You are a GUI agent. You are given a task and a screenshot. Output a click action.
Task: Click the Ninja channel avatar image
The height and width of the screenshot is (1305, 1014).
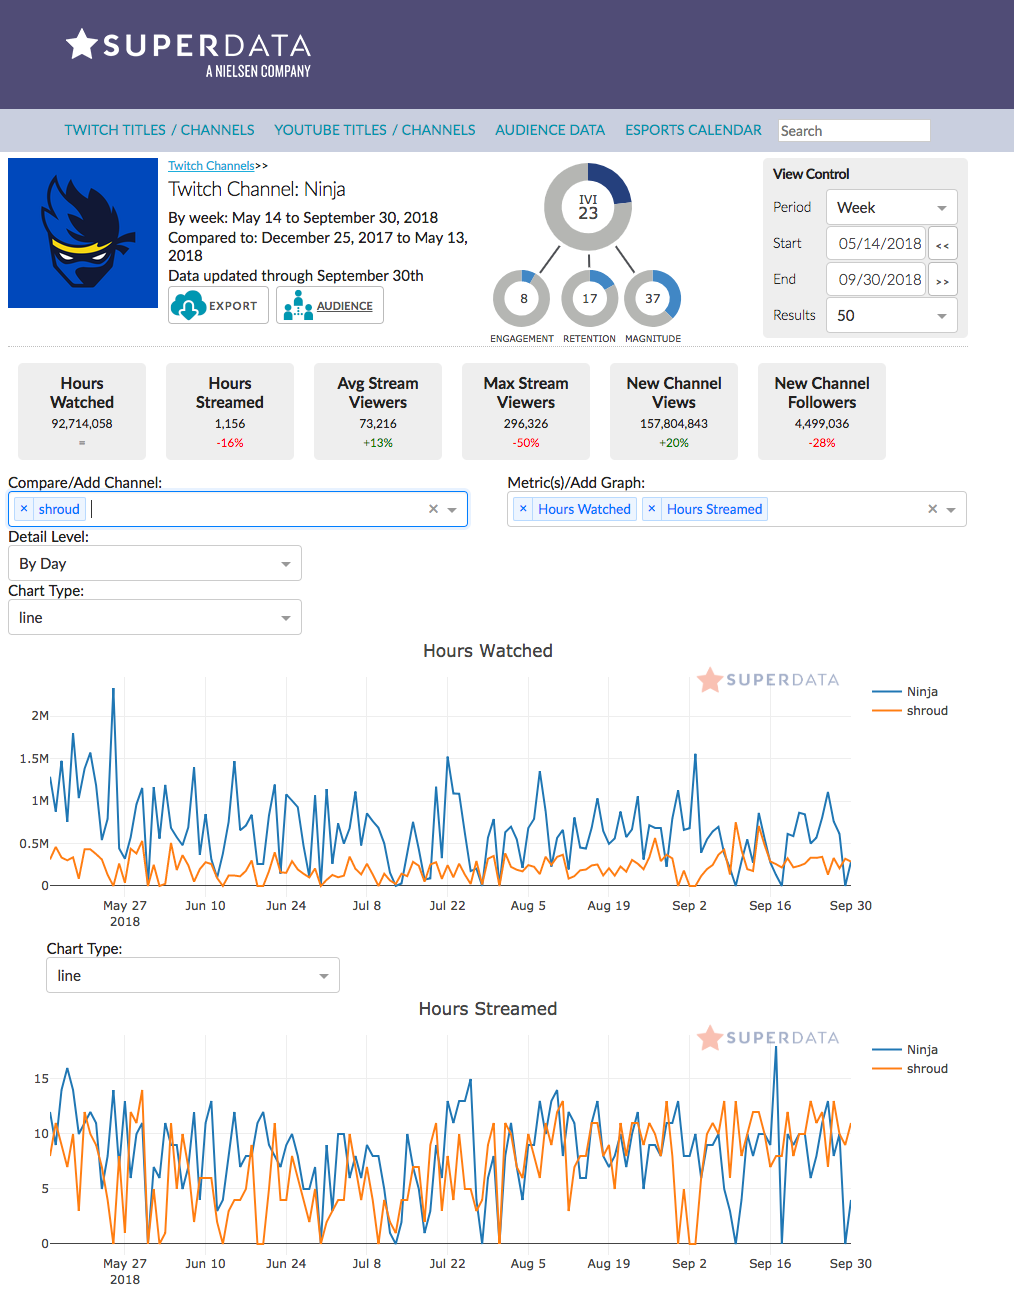(x=83, y=233)
